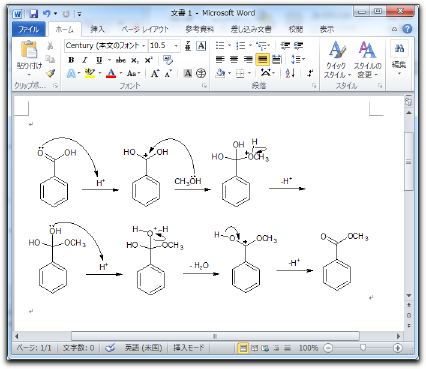This screenshot has height=369, width=426.
Task: Click the horizontal scrollbar thumb
Action: pos(215,336)
